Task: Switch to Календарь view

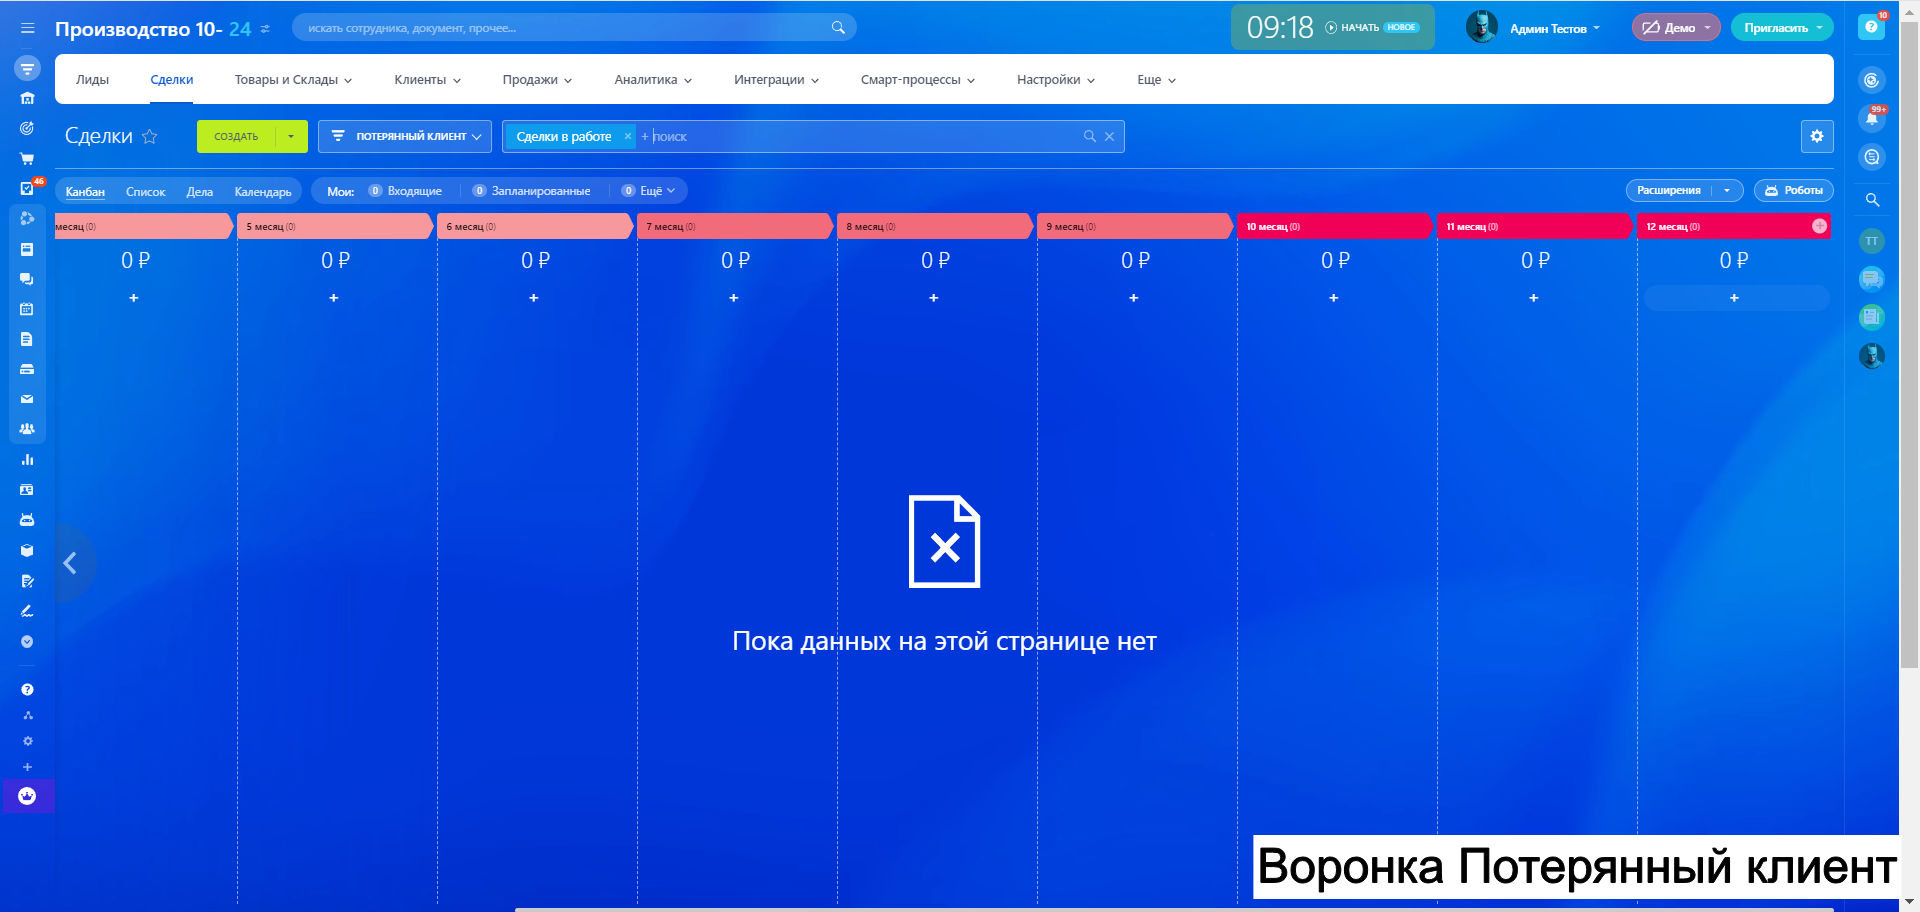Action: (x=263, y=191)
